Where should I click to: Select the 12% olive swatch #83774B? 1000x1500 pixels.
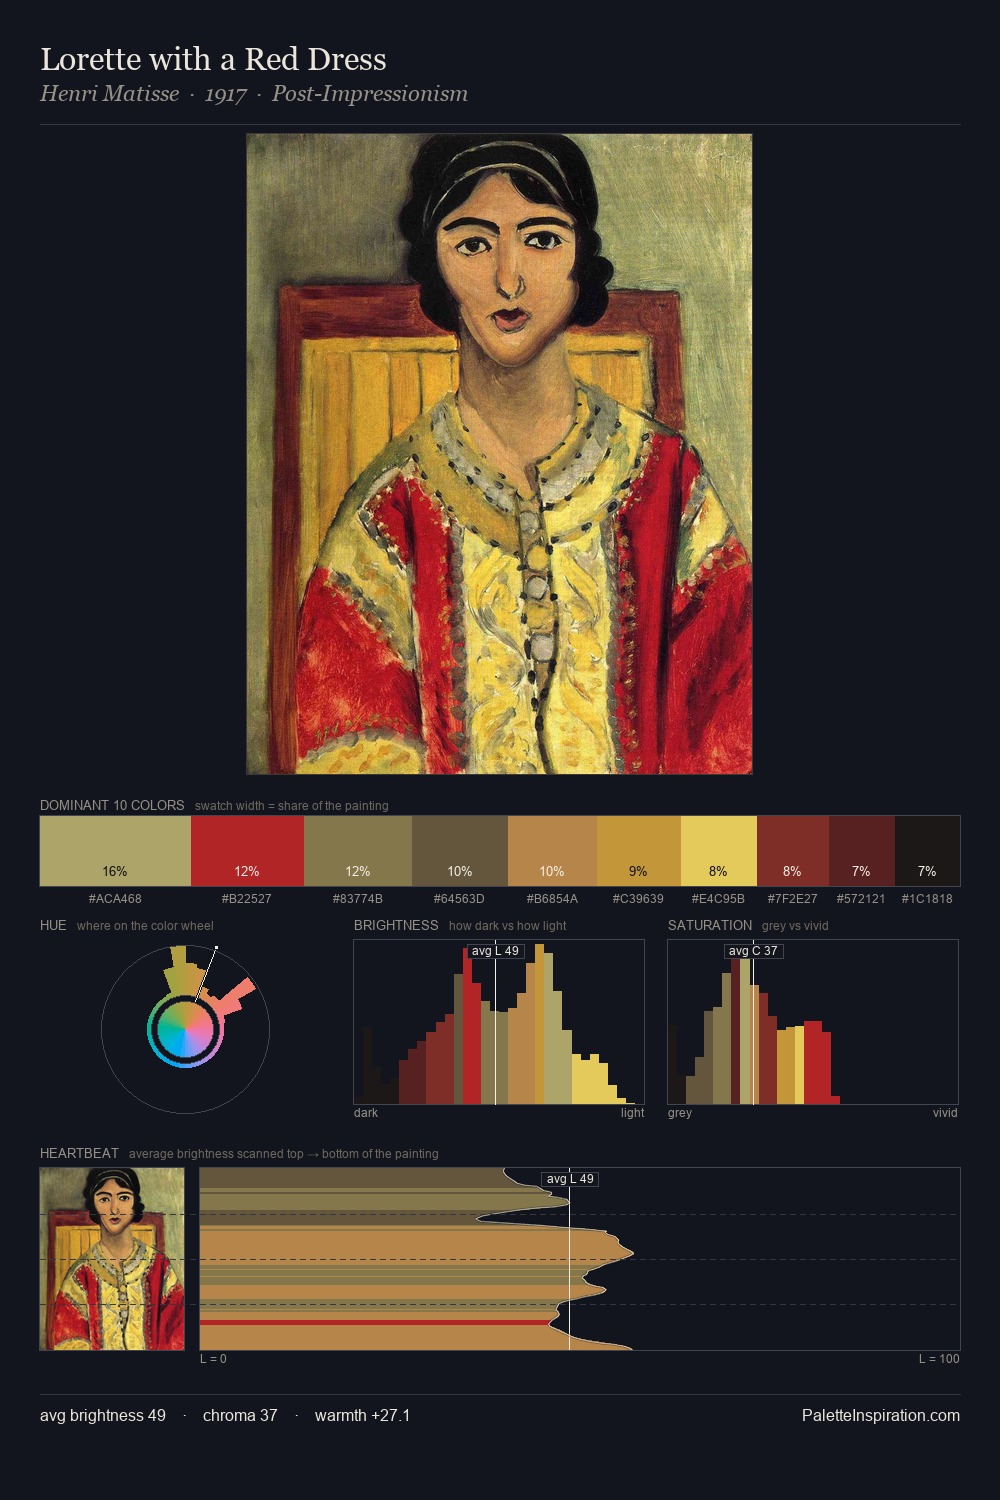pos(358,851)
